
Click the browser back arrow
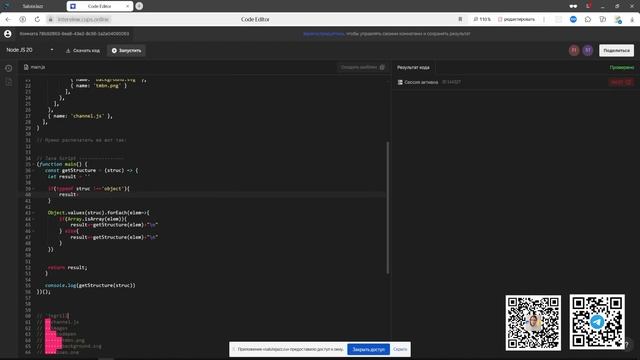click(9, 19)
